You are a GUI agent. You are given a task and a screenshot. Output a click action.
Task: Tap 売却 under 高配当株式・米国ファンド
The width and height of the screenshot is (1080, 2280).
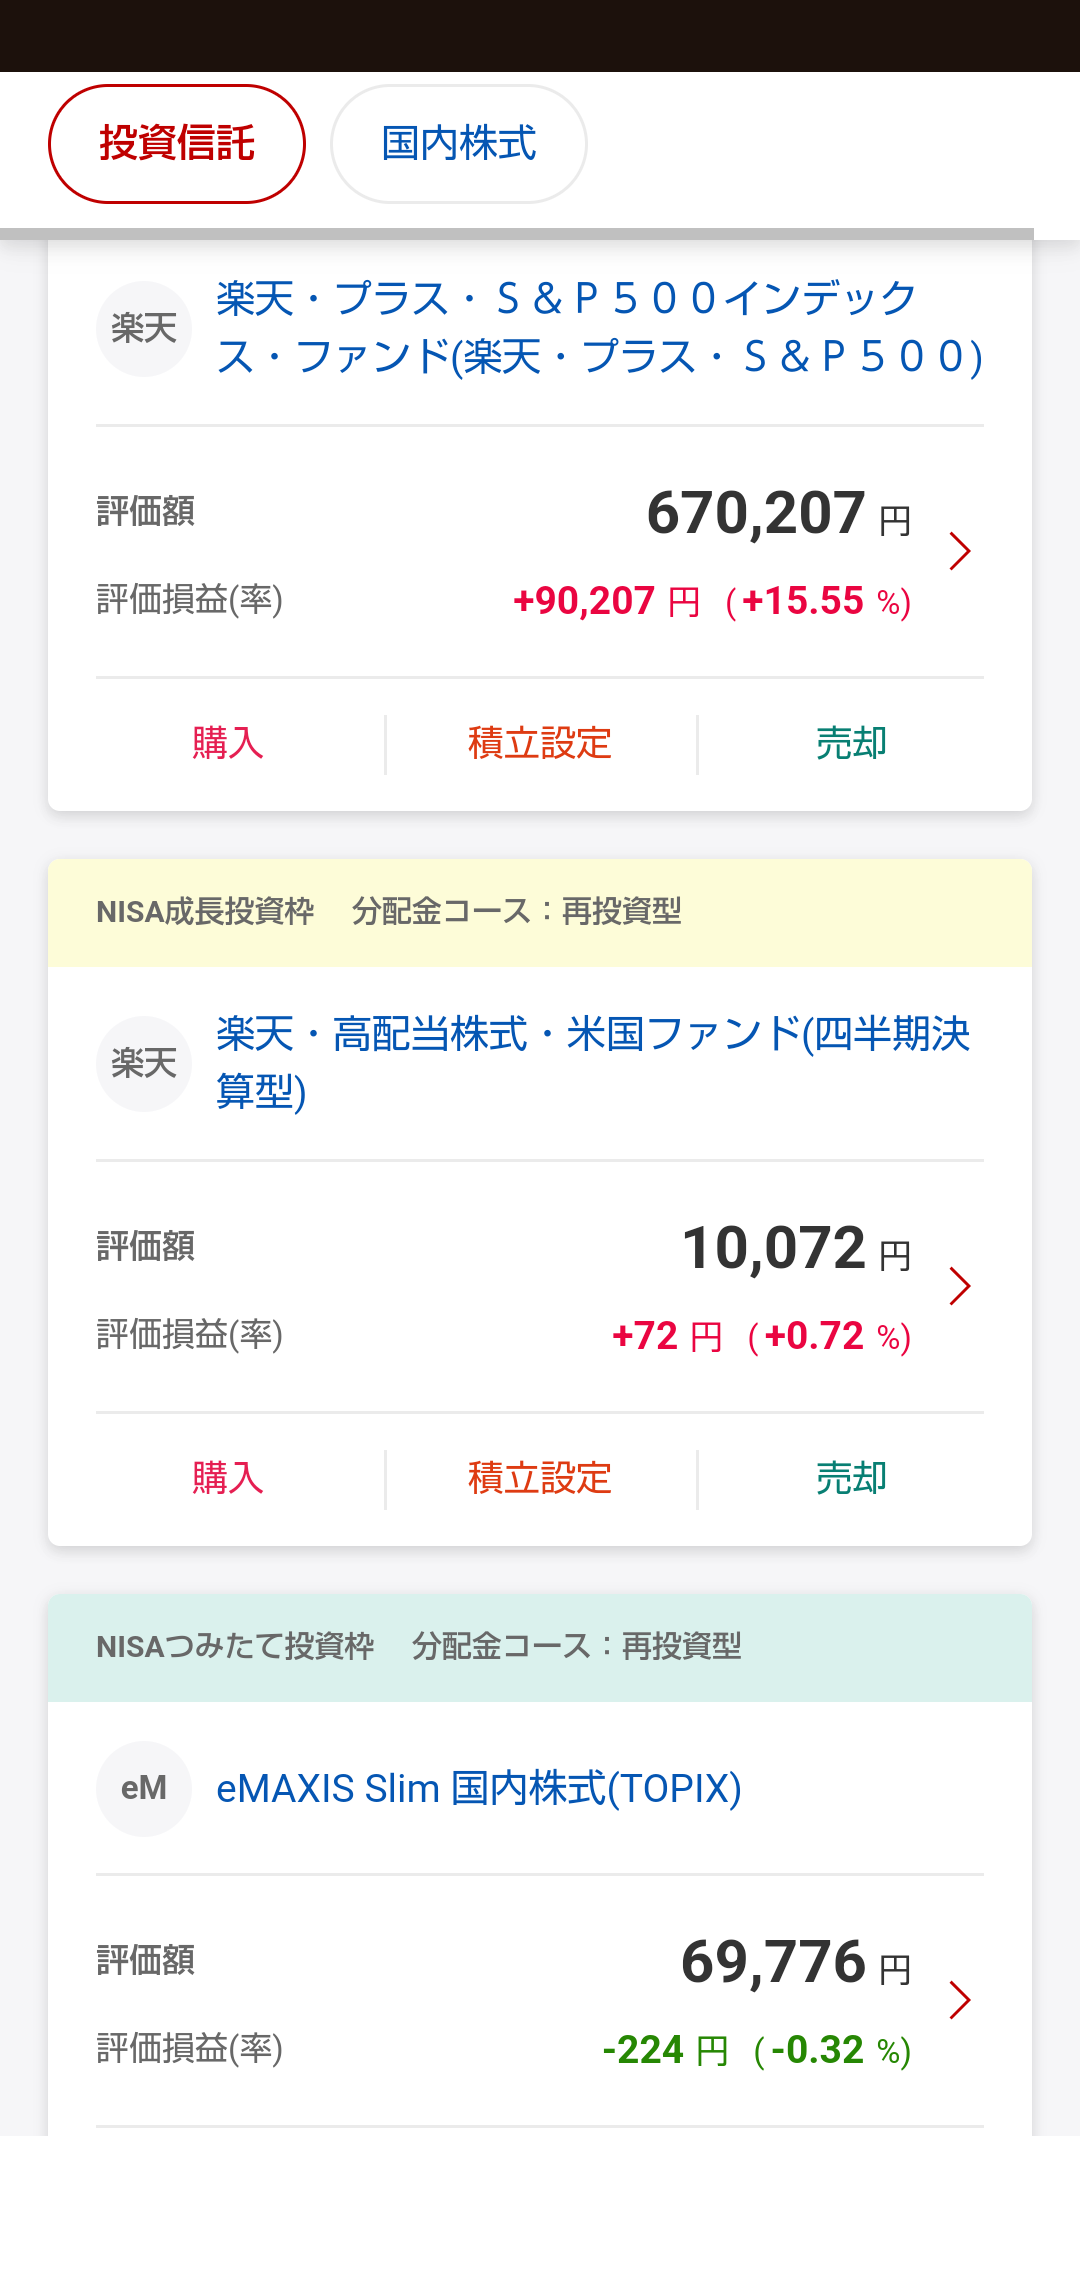point(851,1478)
